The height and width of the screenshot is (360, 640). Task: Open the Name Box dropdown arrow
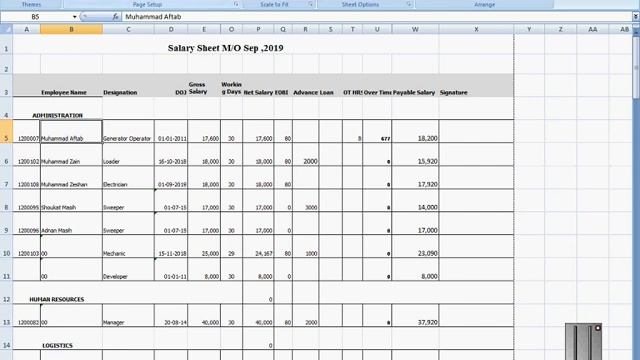[x=74, y=17]
